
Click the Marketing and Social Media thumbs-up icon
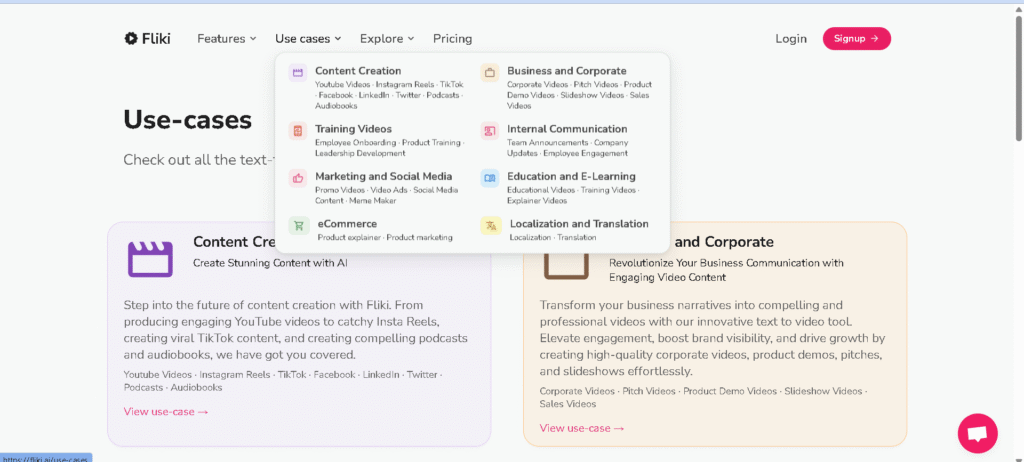tap(297, 178)
